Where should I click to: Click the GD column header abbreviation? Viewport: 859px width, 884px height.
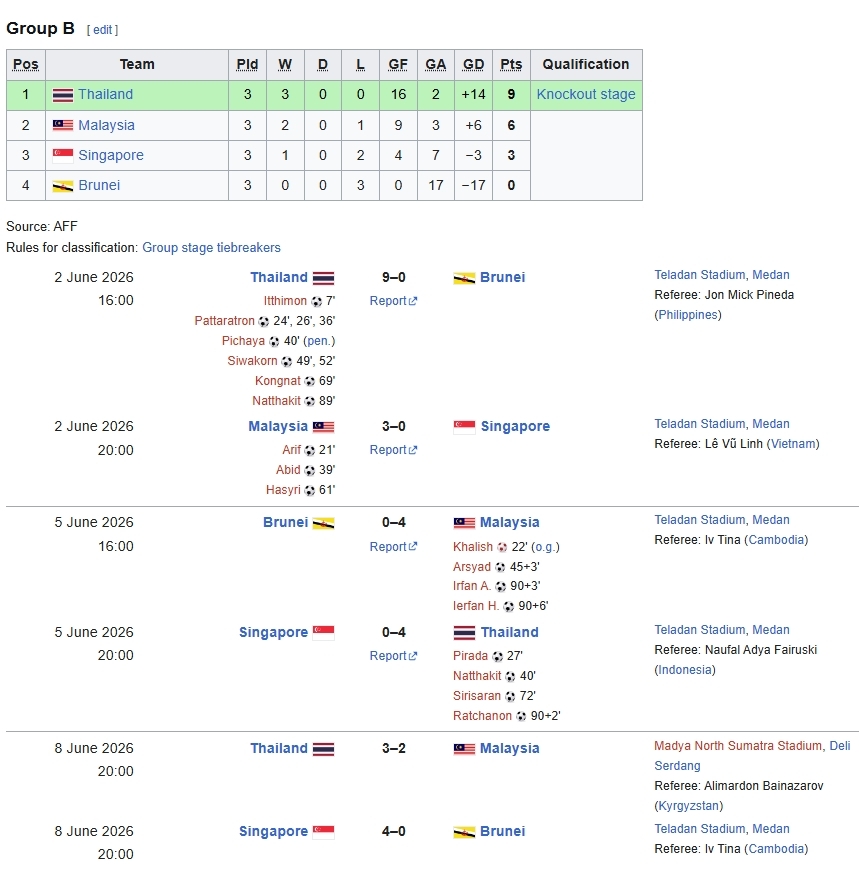(x=473, y=64)
